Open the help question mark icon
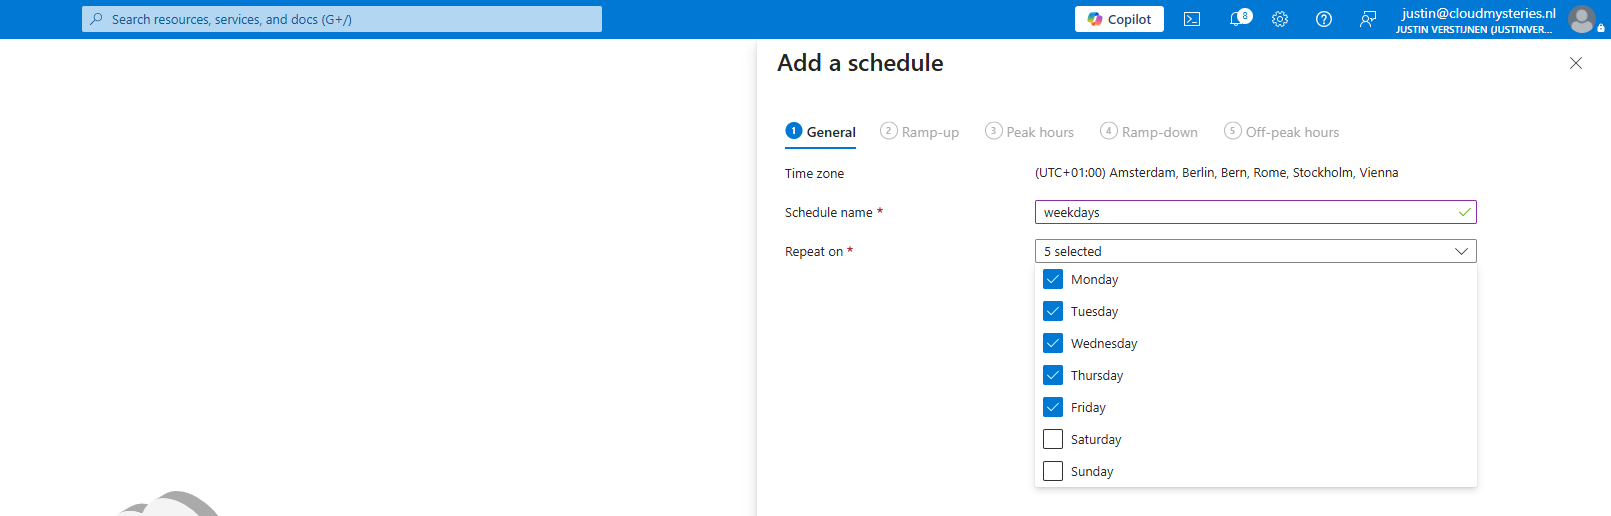The width and height of the screenshot is (1611, 516). (1324, 19)
